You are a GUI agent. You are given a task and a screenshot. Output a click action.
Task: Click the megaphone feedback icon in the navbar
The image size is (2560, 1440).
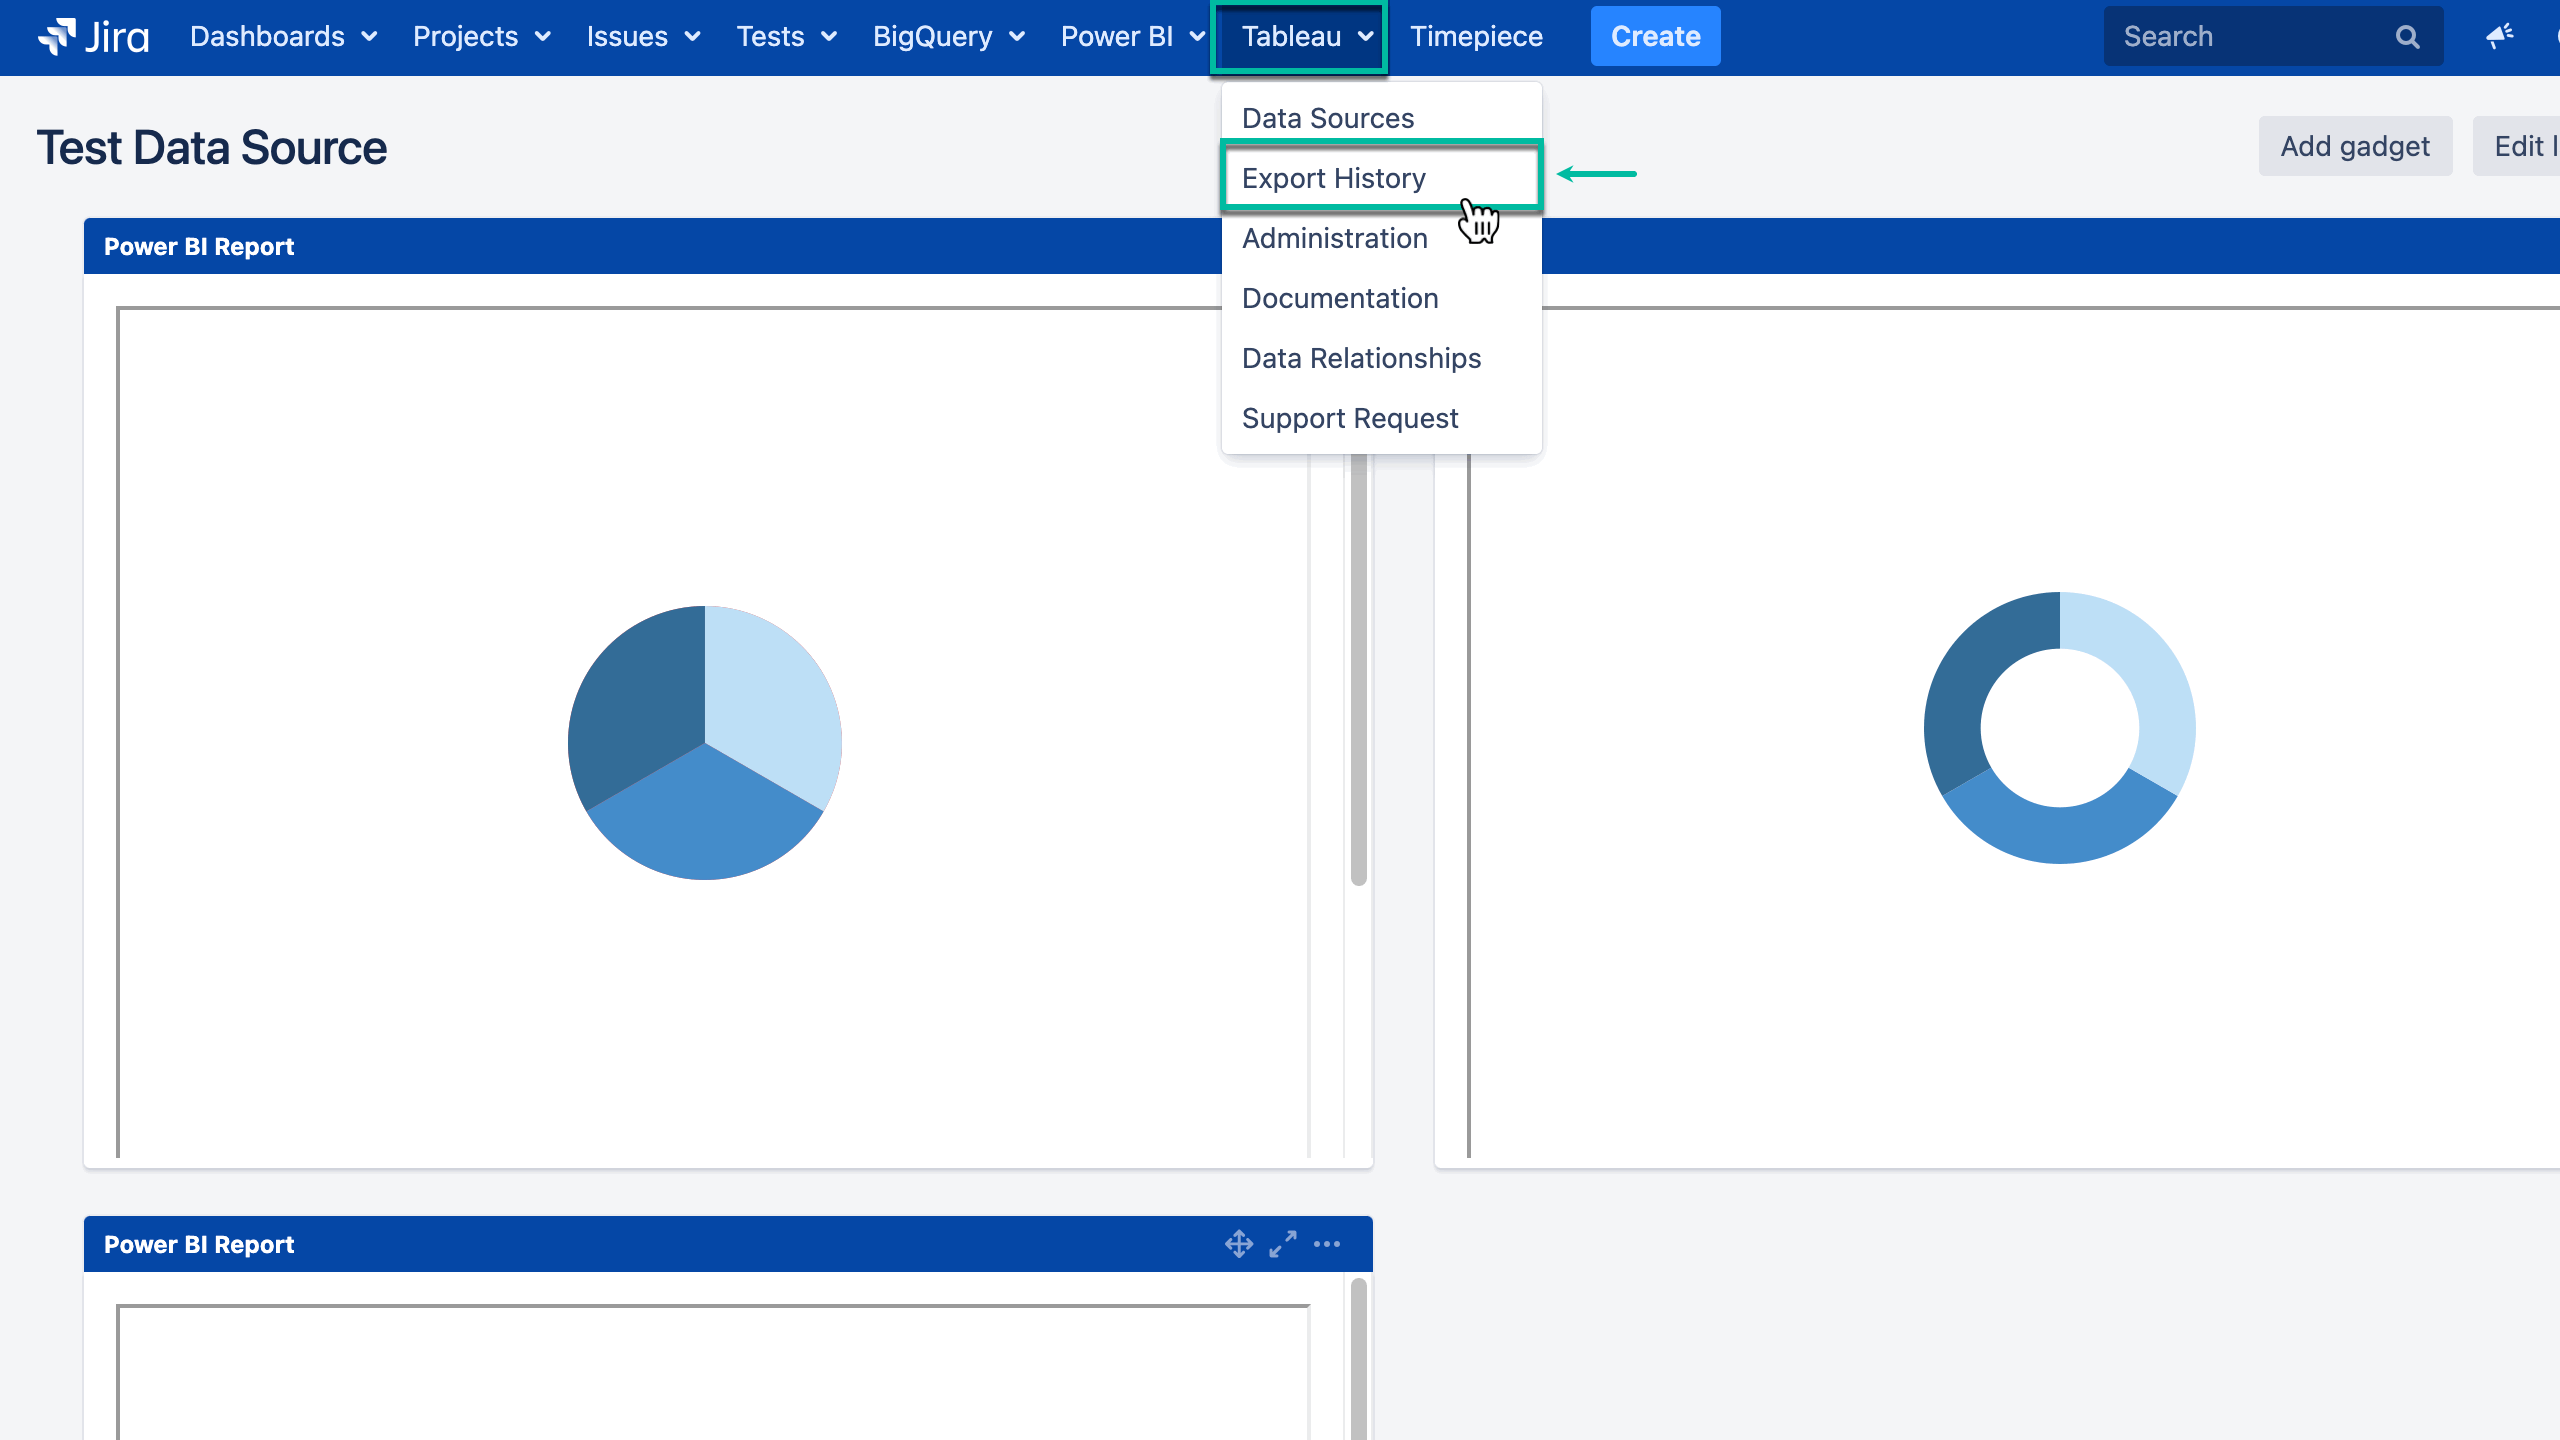tap(2499, 37)
